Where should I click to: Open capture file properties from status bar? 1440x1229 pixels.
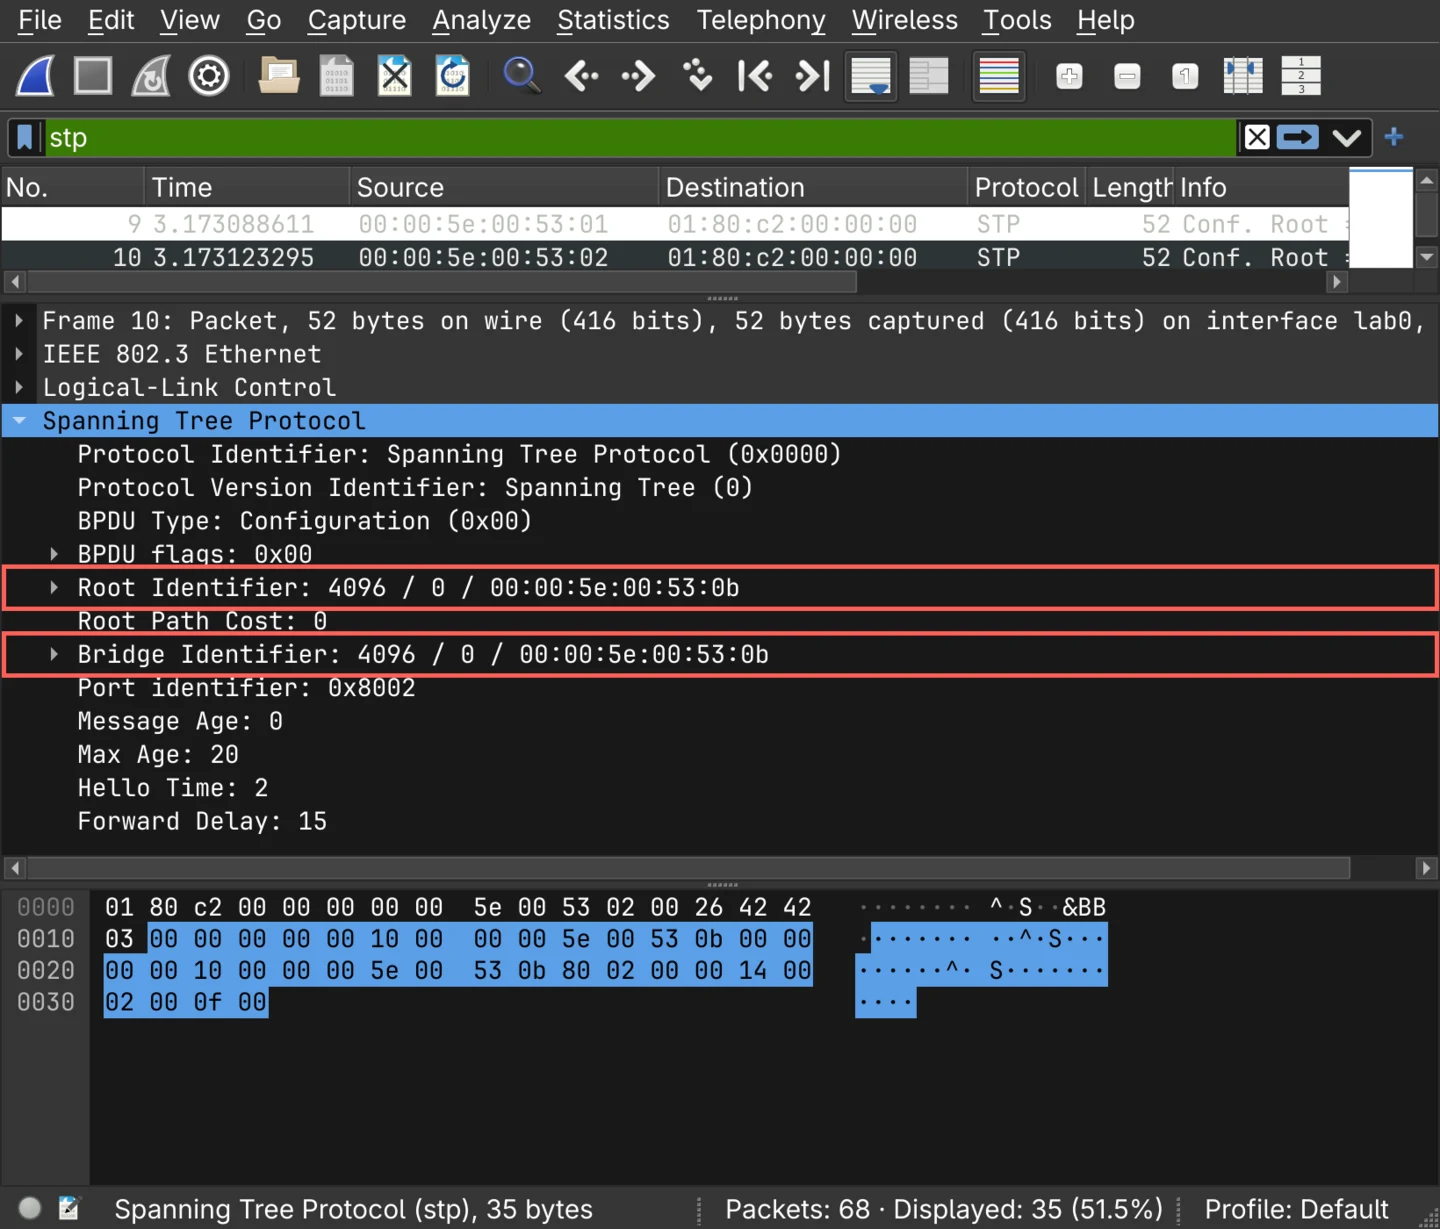[68, 1208]
